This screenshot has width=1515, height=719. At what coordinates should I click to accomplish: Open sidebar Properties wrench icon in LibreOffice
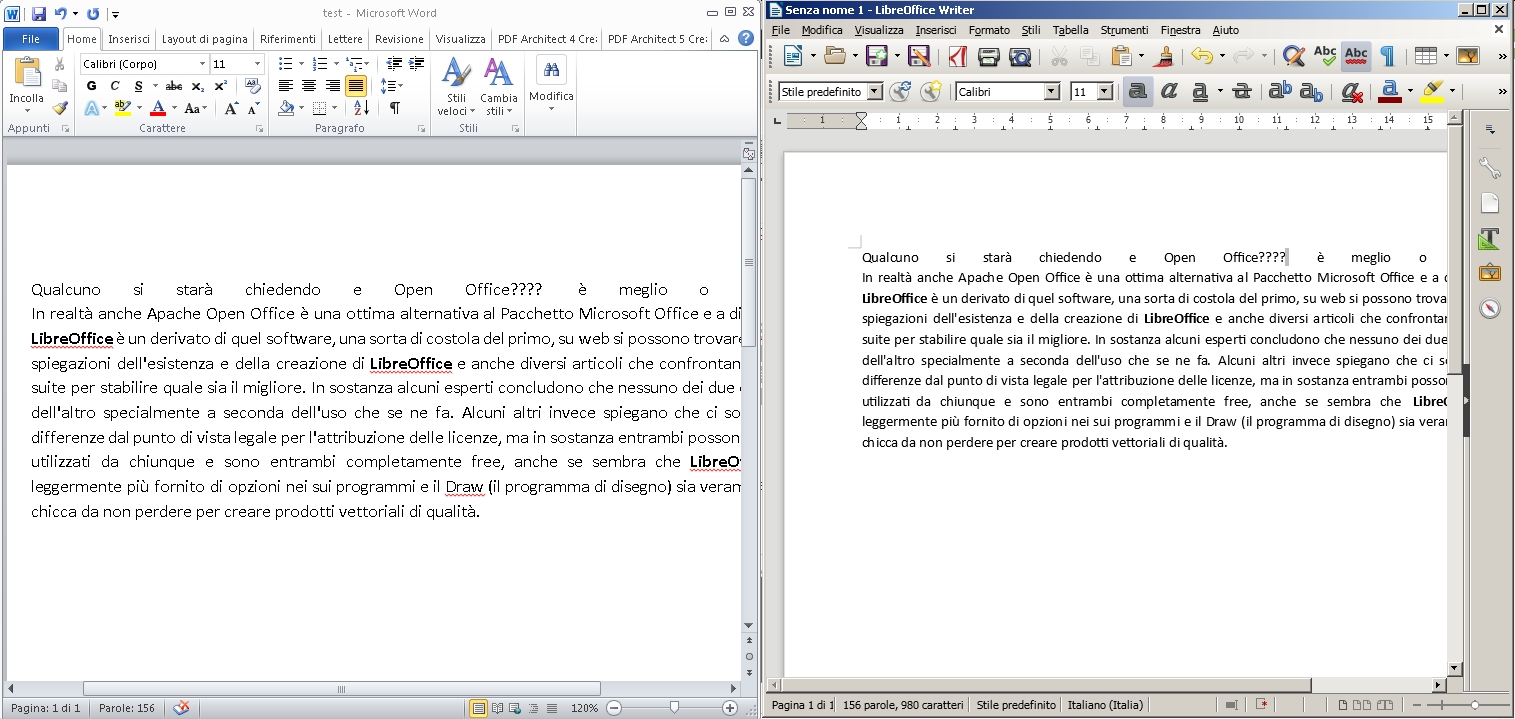tap(1490, 167)
